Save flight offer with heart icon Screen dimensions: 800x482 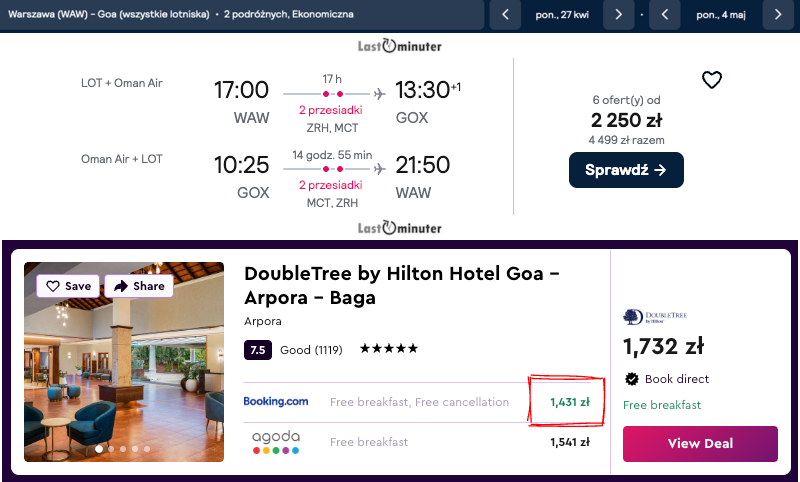pyautogui.click(x=711, y=80)
